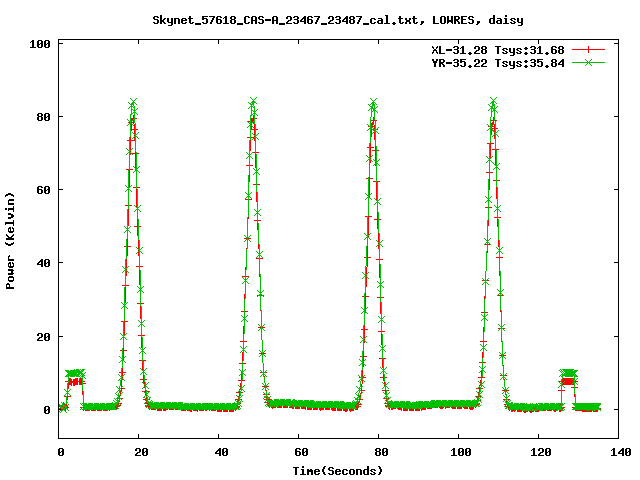The image size is (640, 480).
Task: Click the small calibration bump at the start
Action: tap(74, 376)
